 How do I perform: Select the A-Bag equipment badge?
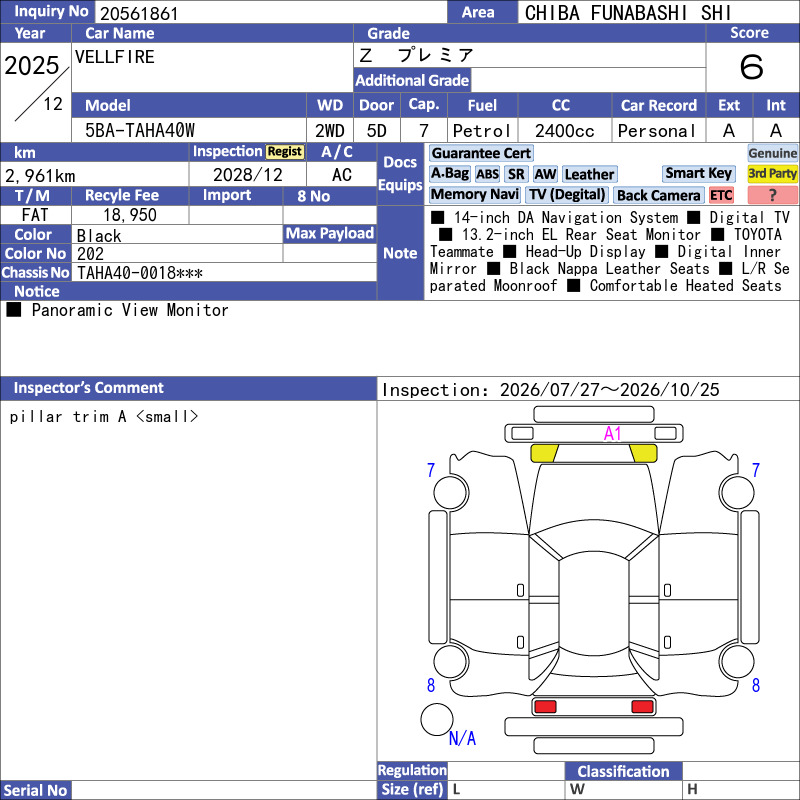pyautogui.click(x=449, y=174)
